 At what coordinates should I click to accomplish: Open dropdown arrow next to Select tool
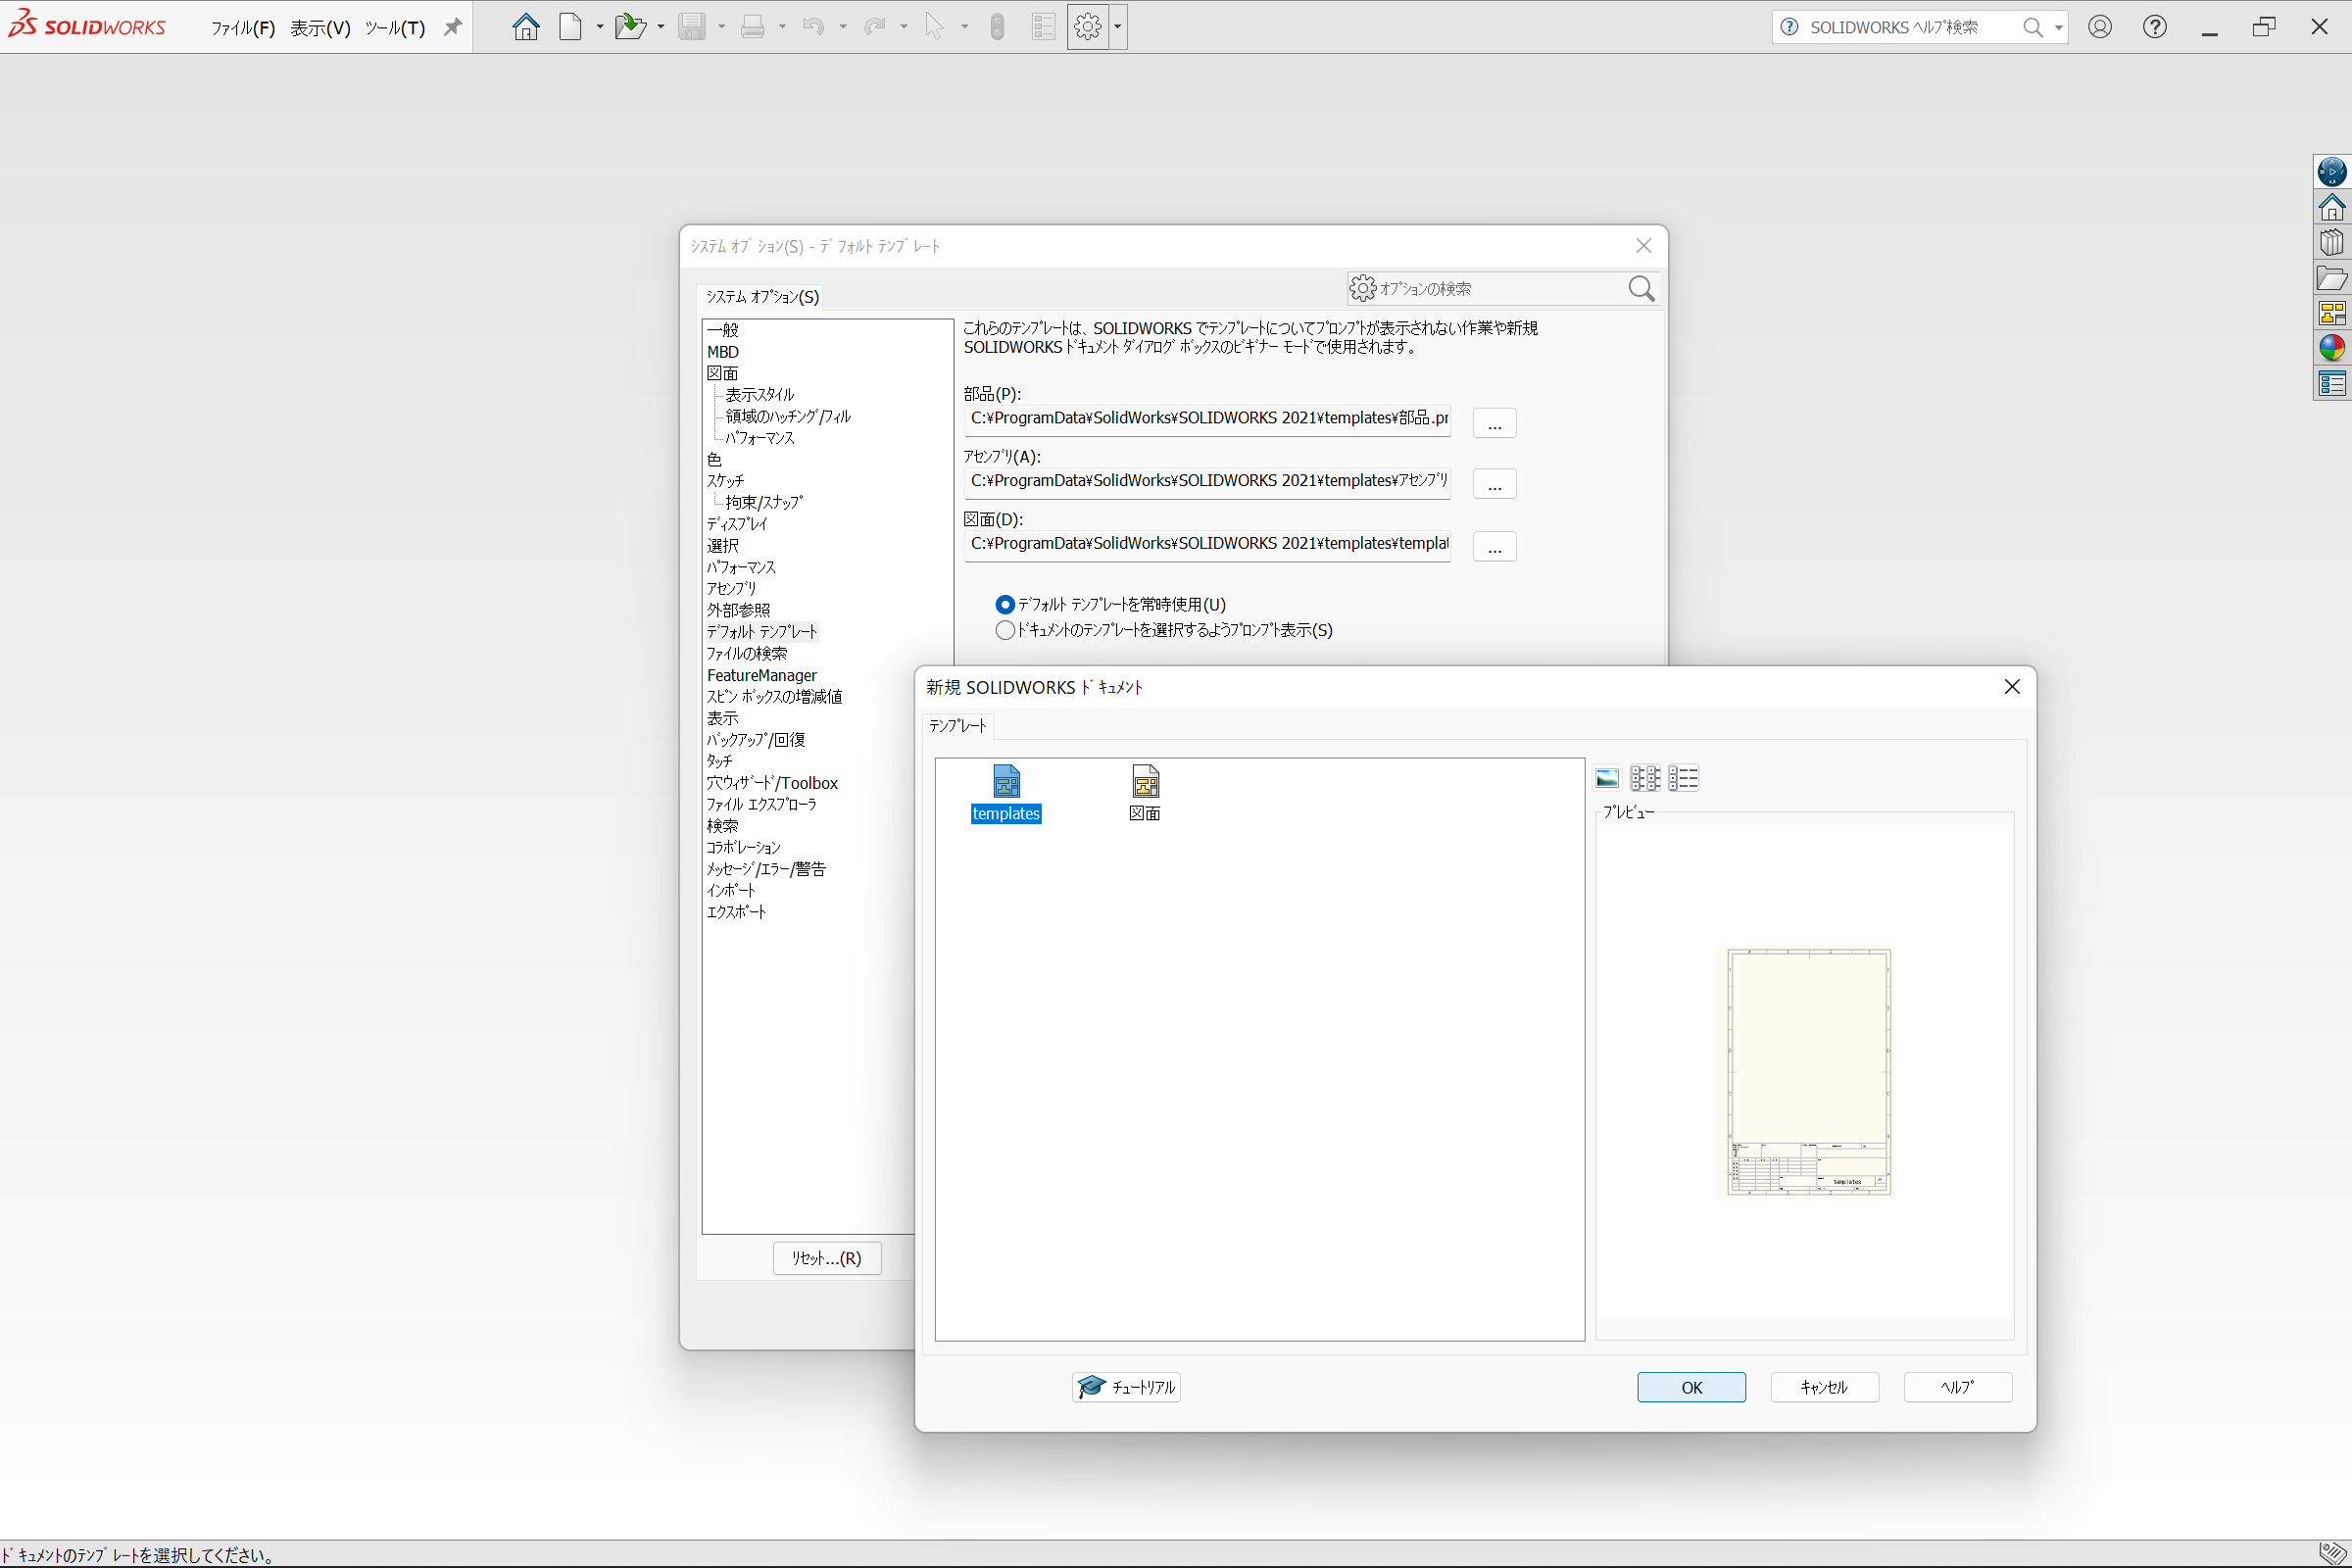[x=965, y=27]
